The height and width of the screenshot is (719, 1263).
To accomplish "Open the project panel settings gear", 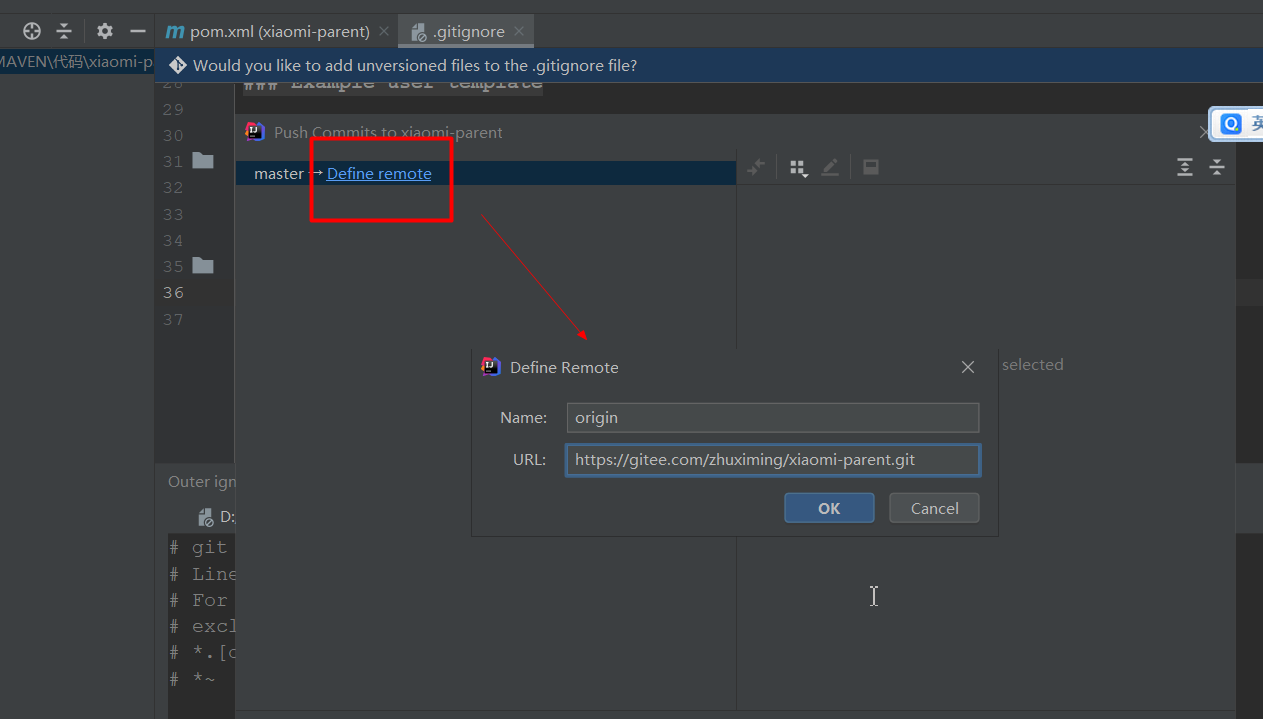I will coord(105,31).
